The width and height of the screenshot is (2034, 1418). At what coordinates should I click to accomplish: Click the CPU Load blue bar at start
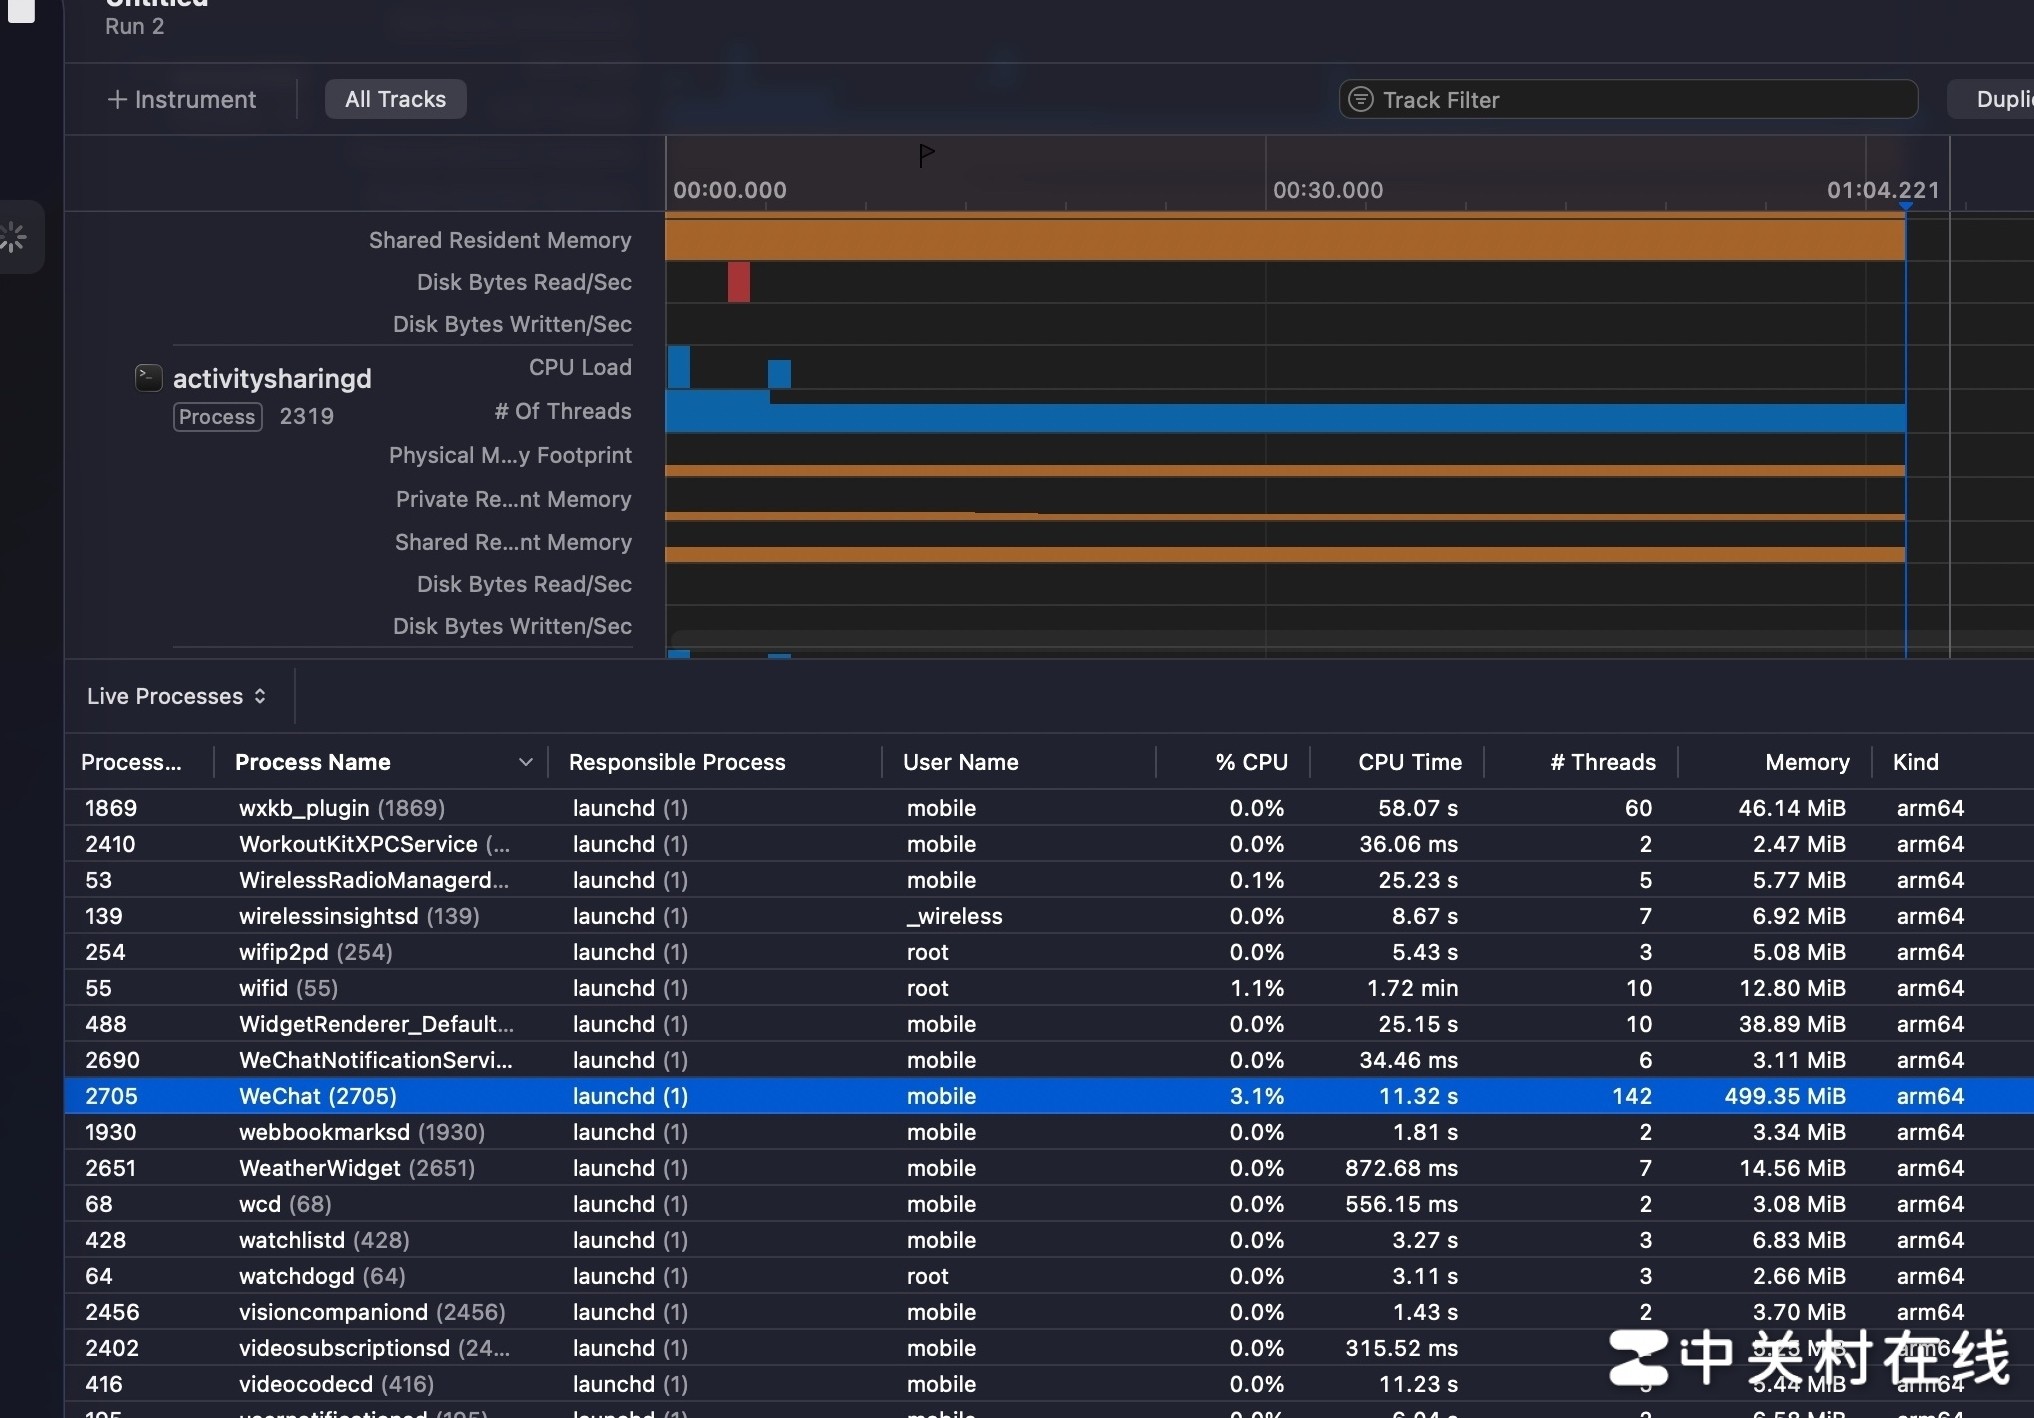678,368
